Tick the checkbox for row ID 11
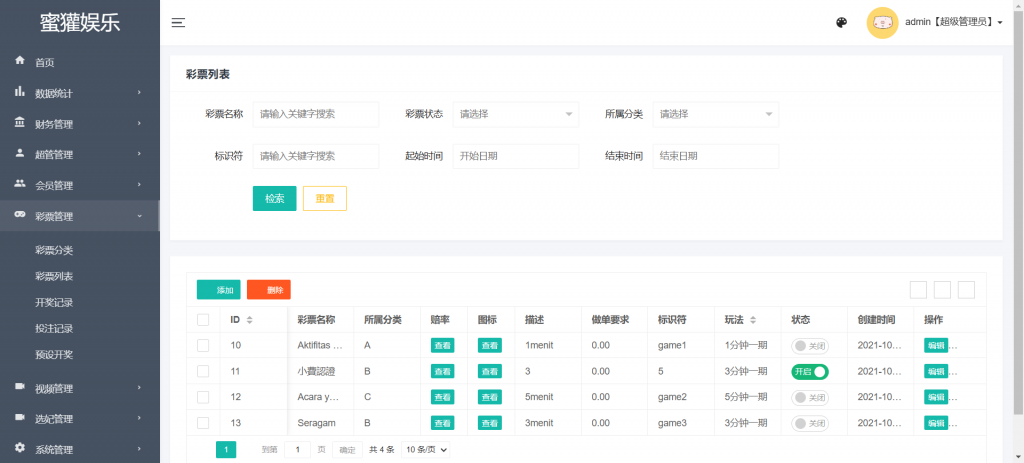 [203, 371]
